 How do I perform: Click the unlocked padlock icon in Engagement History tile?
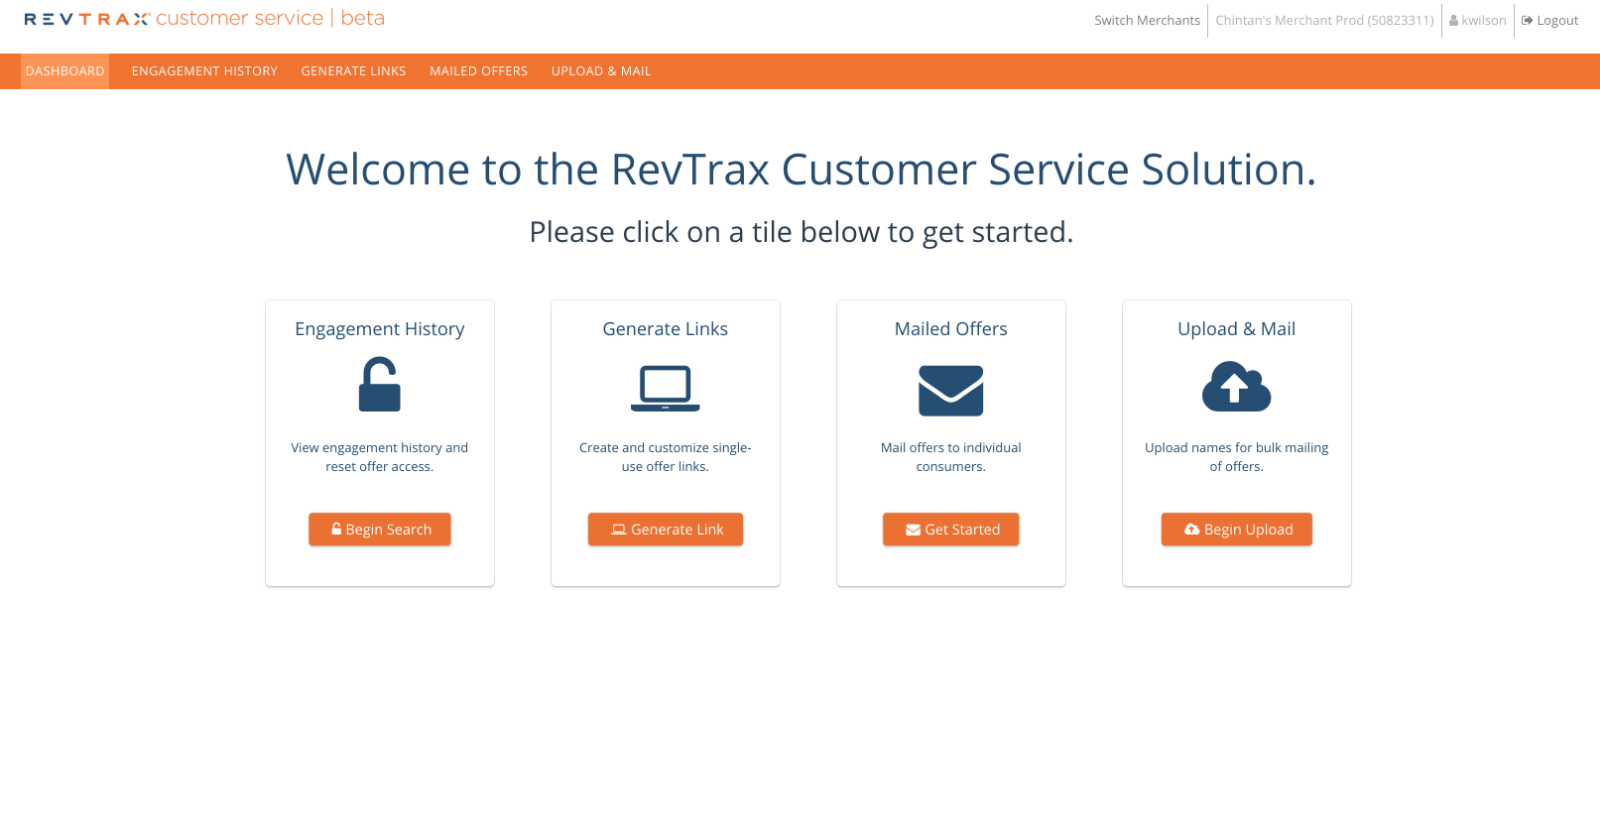(x=380, y=384)
